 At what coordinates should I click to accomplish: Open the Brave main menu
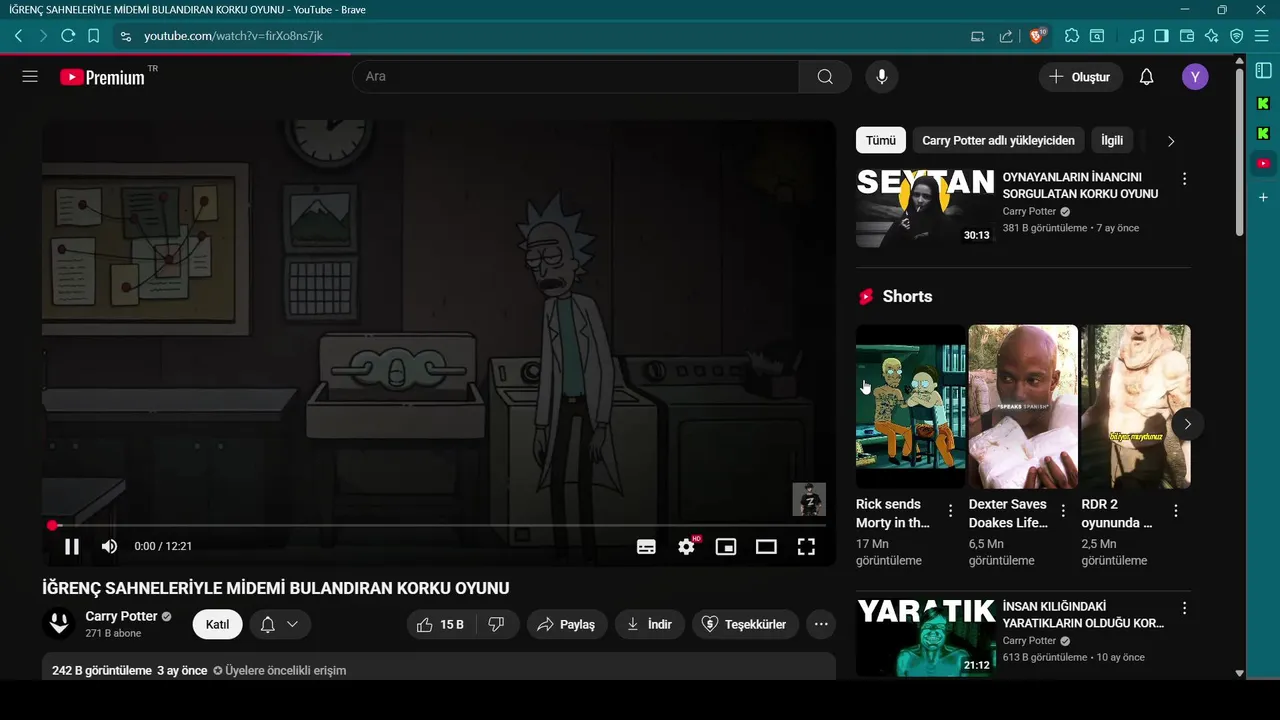[1262, 36]
